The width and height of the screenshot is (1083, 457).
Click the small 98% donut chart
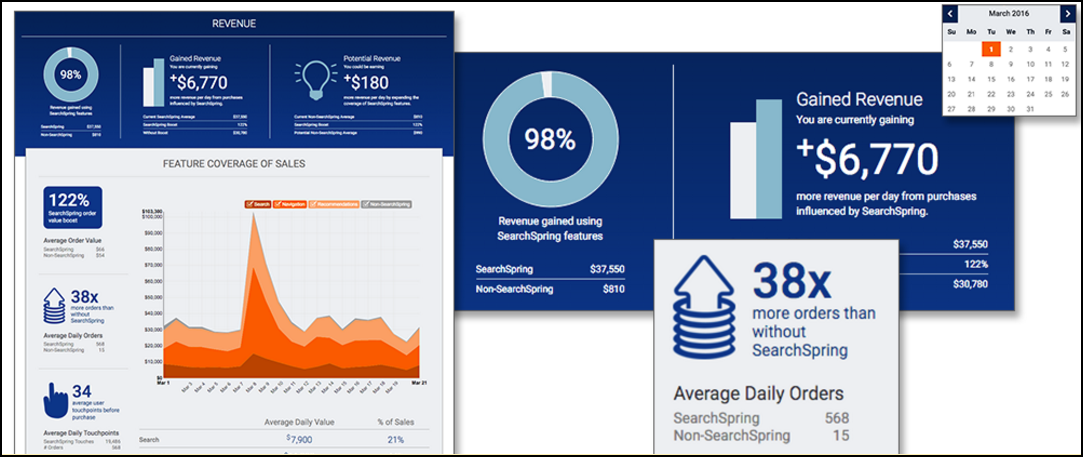pyautogui.click(x=70, y=74)
